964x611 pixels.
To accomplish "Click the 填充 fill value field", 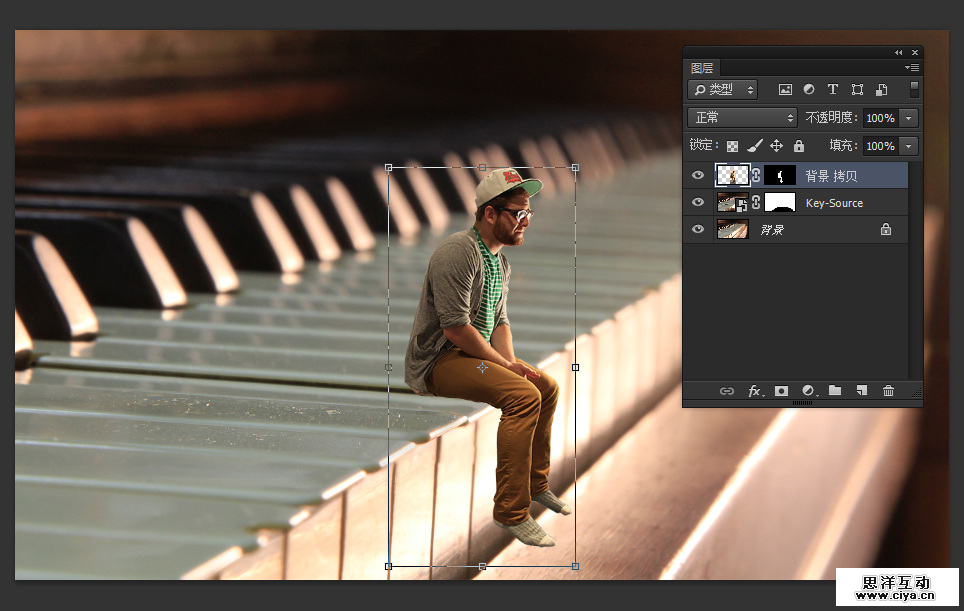I will 880,146.
